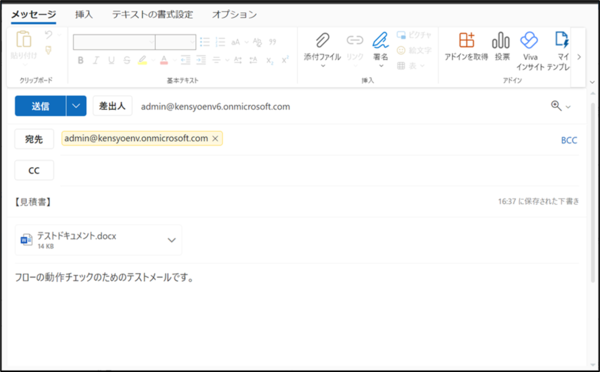Click the Increase Indent icon
The height and width of the screenshot is (372, 600).
click(x=201, y=60)
